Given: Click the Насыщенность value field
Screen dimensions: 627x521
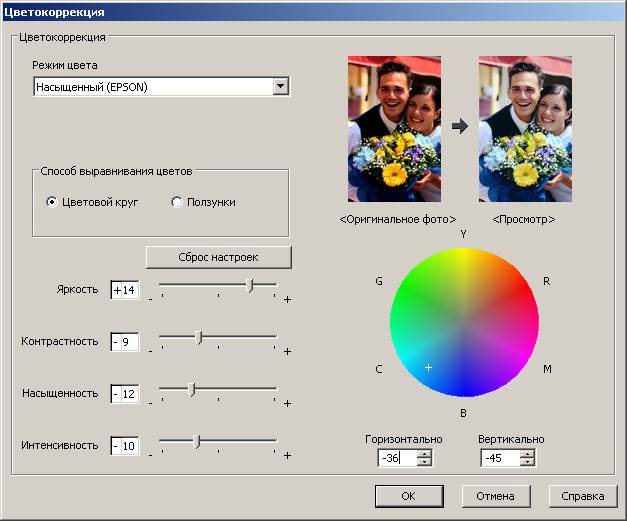Looking at the screenshot, I should pyautogui.click(x=125, y=393).
